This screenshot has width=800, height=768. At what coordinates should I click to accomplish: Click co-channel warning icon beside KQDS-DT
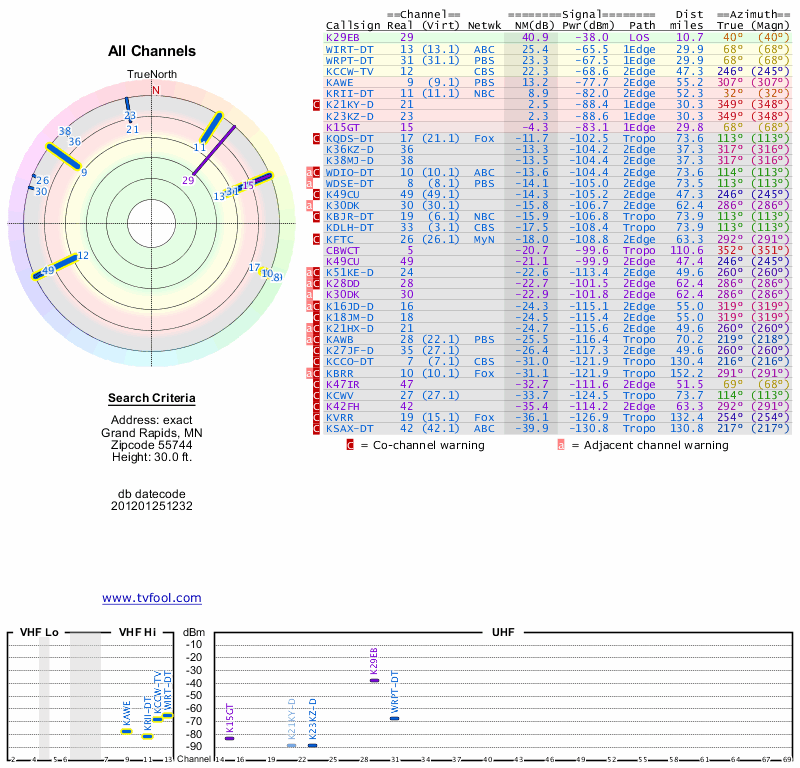(x=317, y=138)
